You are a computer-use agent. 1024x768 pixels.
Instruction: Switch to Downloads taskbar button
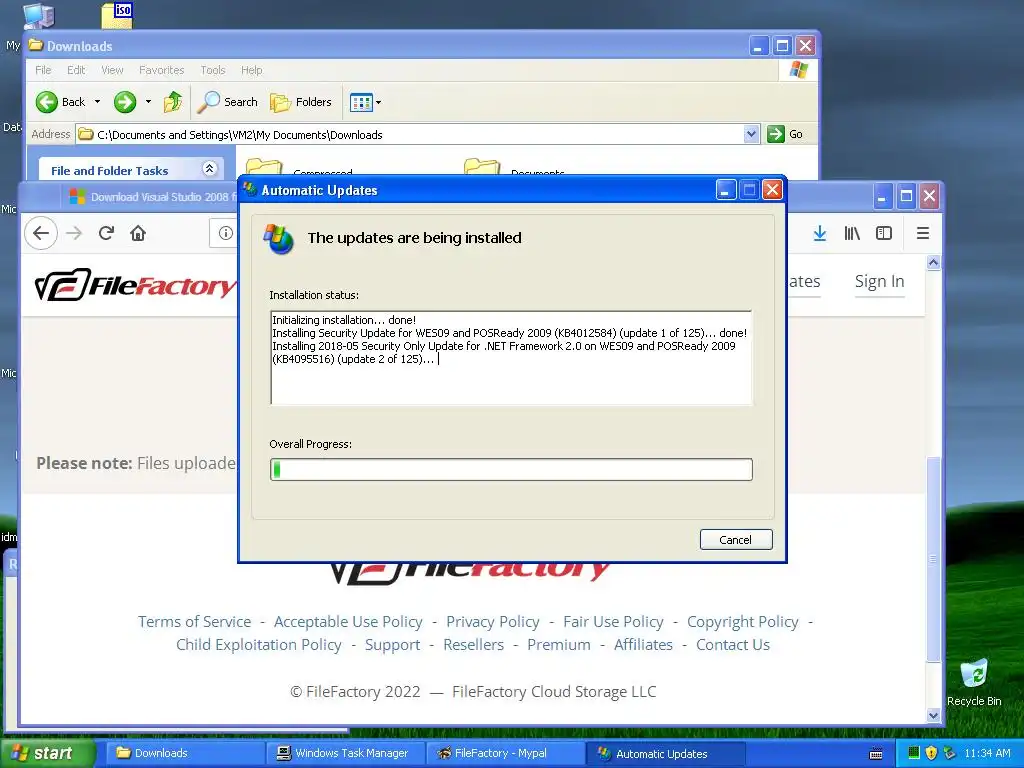coord(186,753)
